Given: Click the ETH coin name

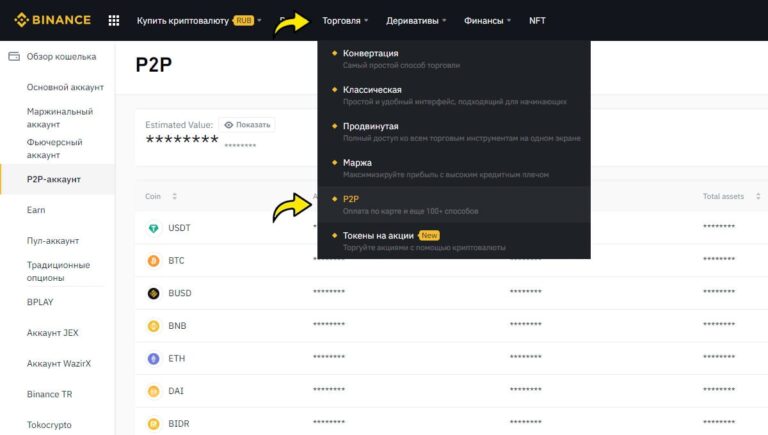Looking at the screenshot, I should coord(177,359).
